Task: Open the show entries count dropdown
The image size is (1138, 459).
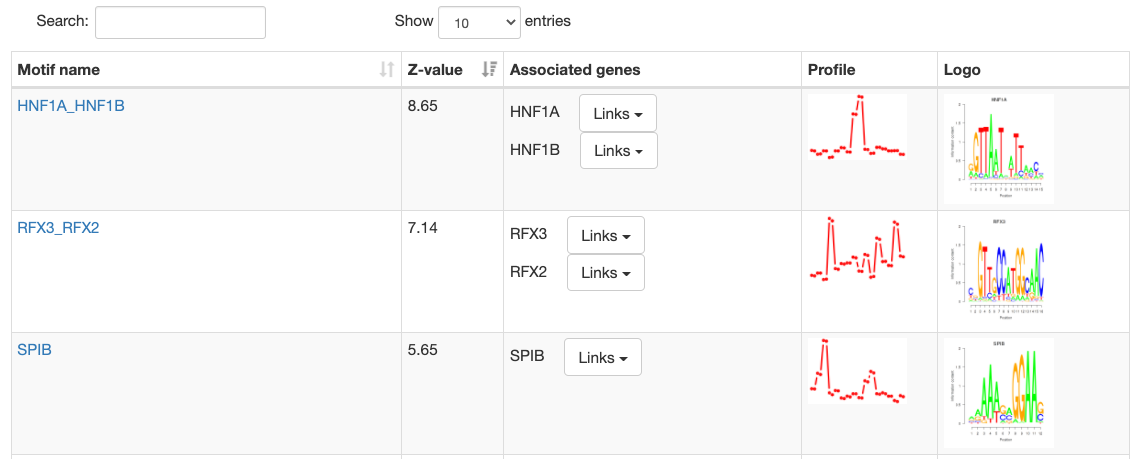Action: (x=479, y=22)
